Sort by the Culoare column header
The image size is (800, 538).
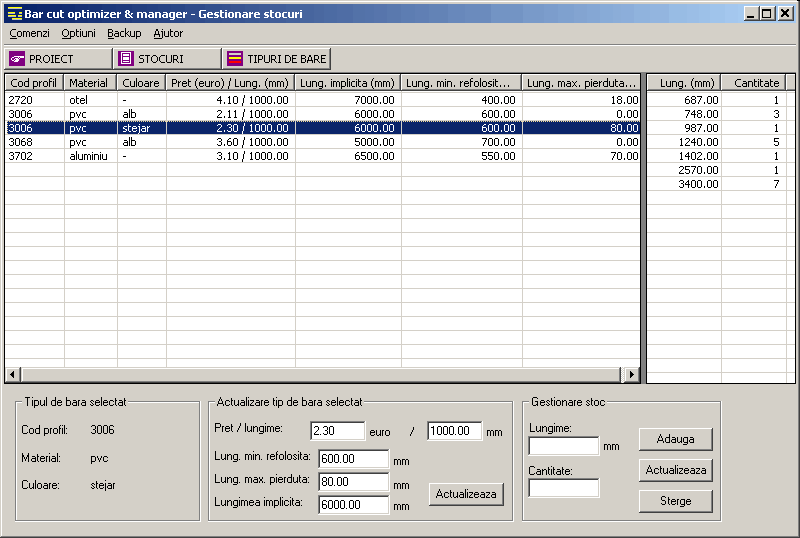click(141, 83)
